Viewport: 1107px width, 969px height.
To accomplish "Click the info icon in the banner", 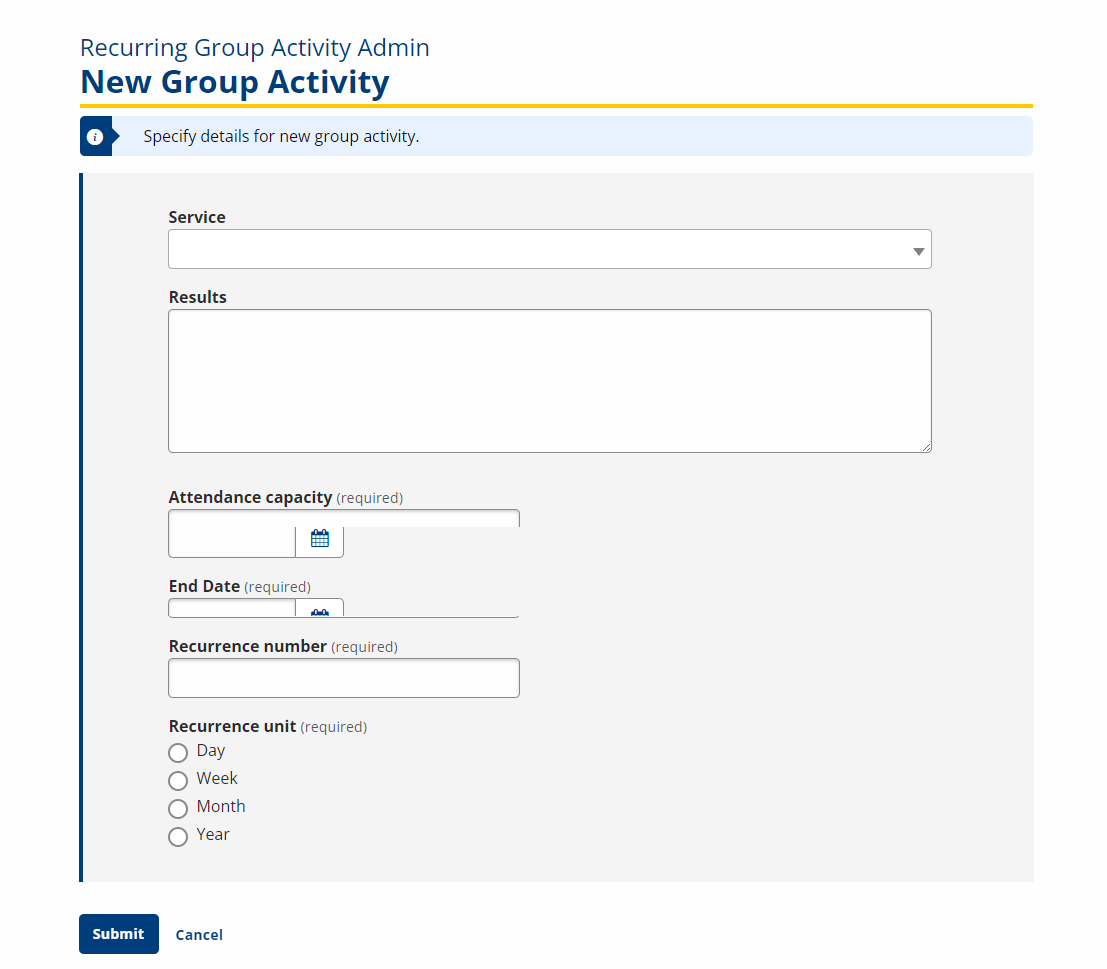I will click(x=95, y=137).
